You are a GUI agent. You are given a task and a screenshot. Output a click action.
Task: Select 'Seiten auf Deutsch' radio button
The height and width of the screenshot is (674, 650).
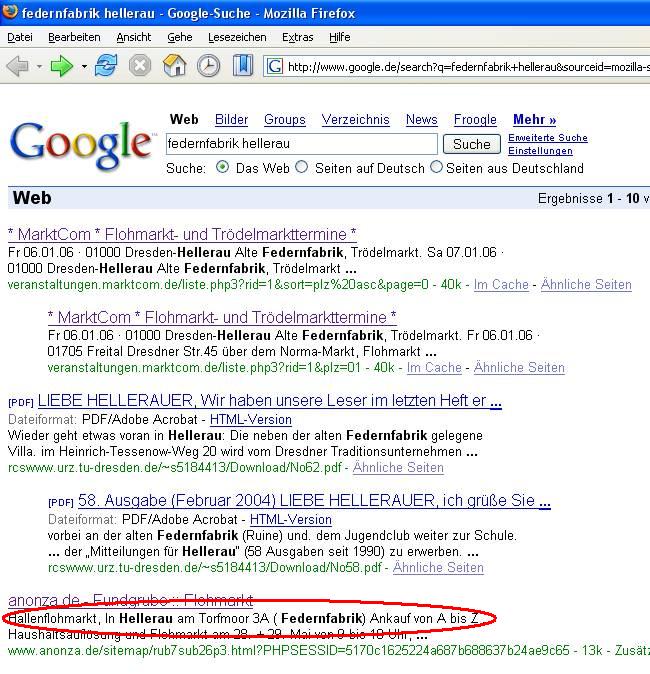302,167
